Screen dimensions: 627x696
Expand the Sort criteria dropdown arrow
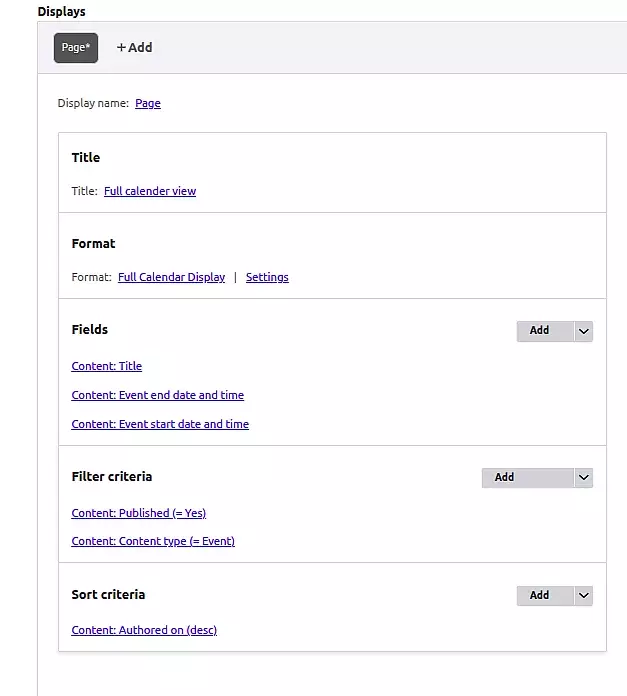tap(584, 595)
